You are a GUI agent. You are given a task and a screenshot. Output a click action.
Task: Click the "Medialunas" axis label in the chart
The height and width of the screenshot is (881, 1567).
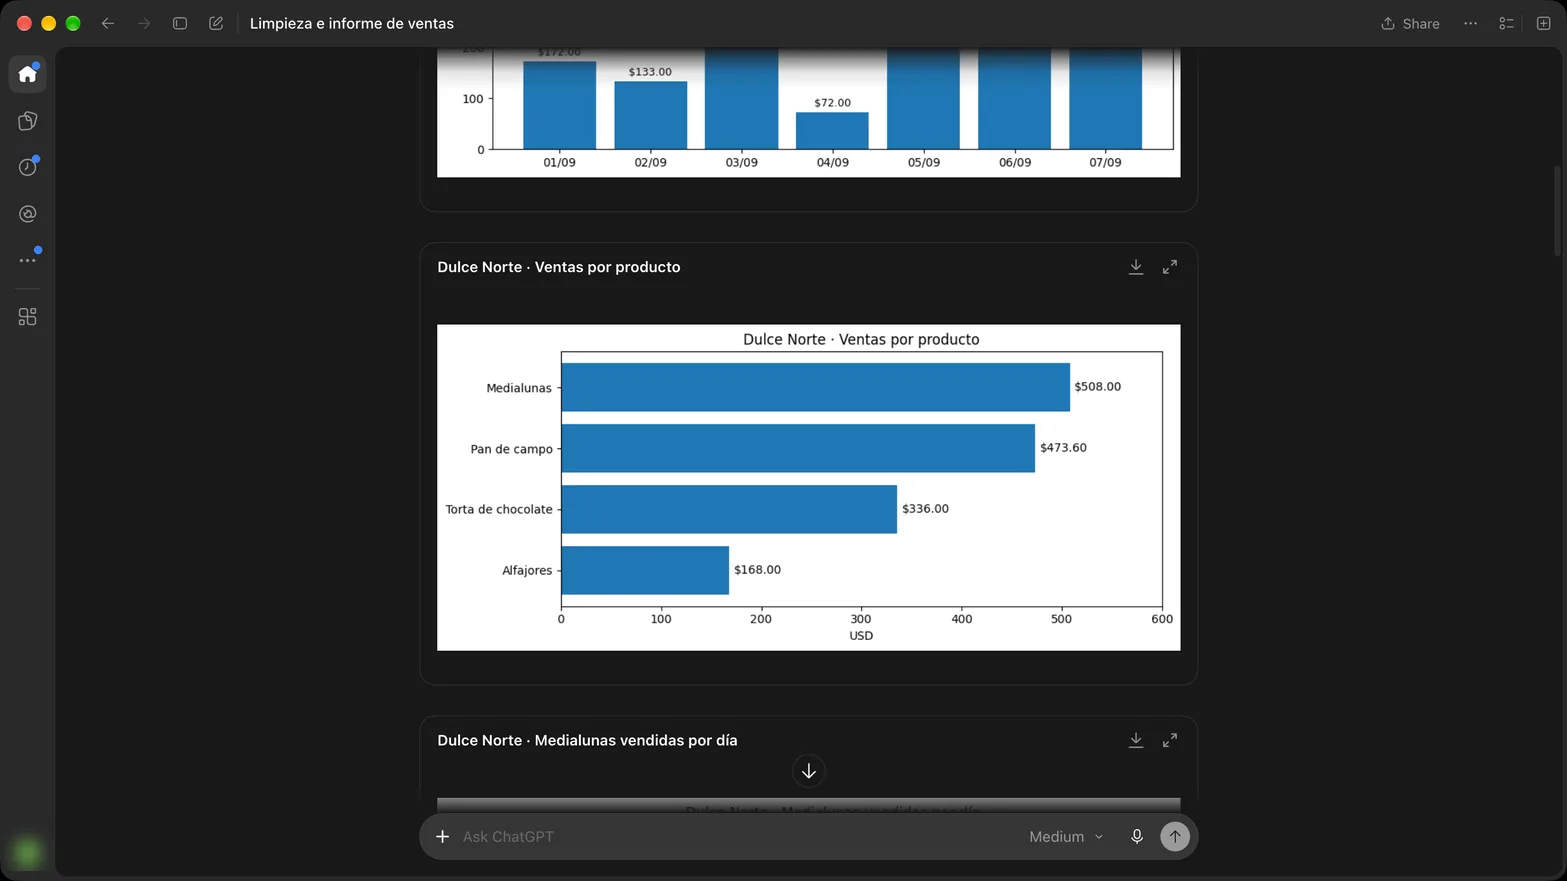(519, 388)
